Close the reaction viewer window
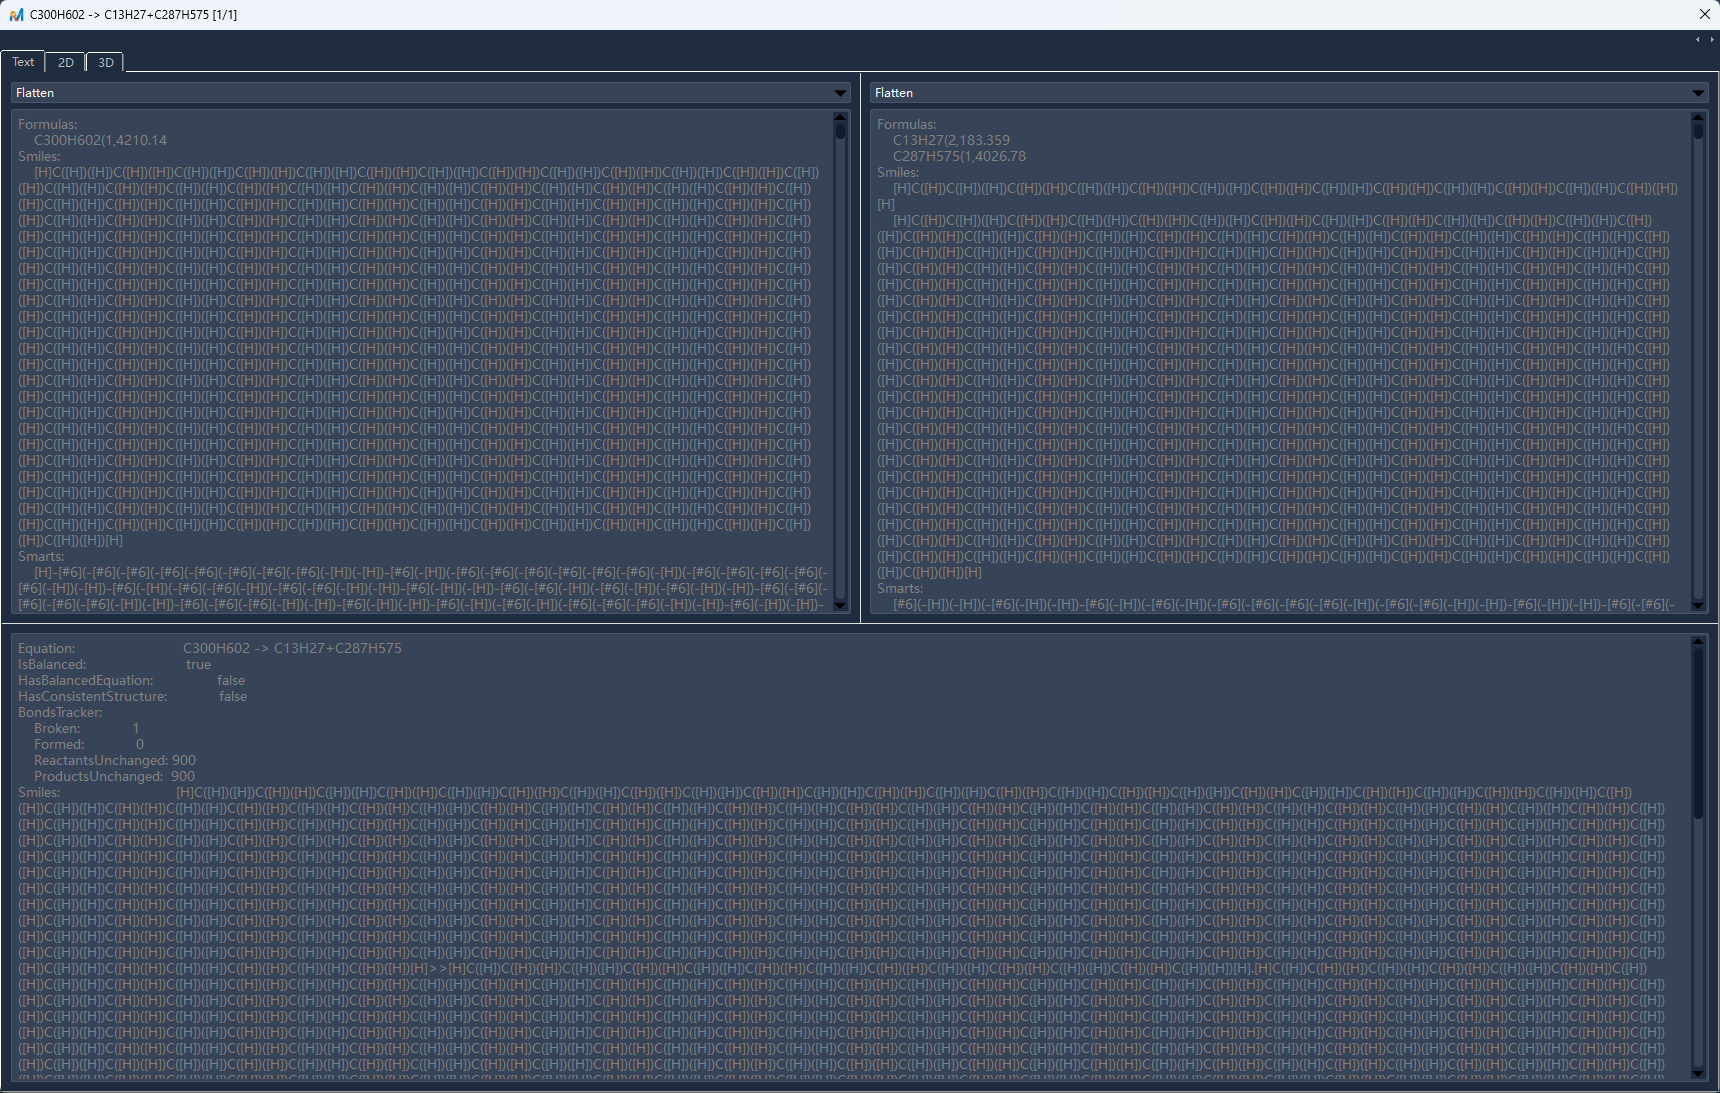Viewport: 1720px width, 1093px height. (1704, 14)
